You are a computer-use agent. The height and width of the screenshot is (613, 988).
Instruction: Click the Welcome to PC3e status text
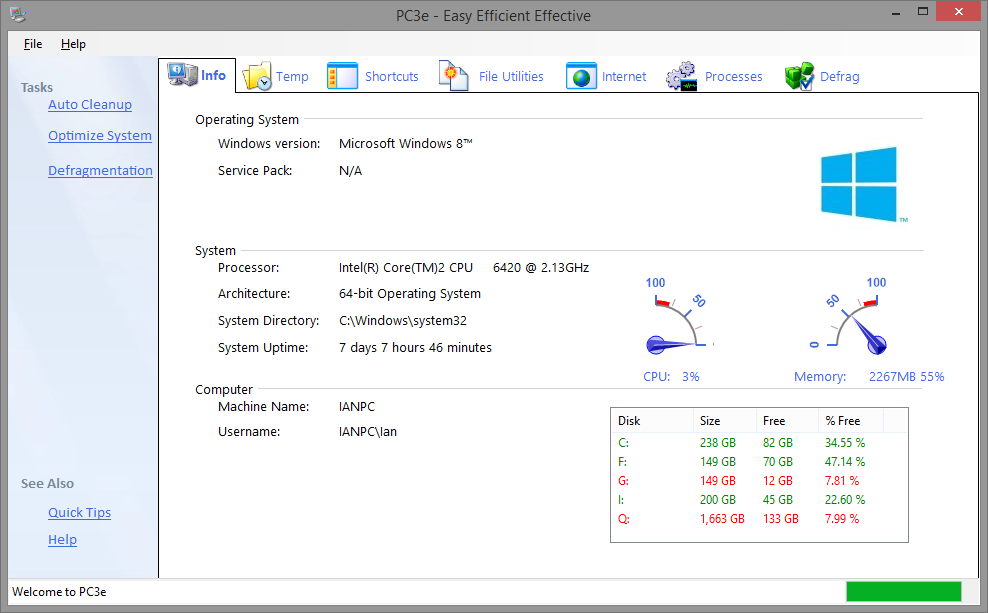(x=59, y=592)
